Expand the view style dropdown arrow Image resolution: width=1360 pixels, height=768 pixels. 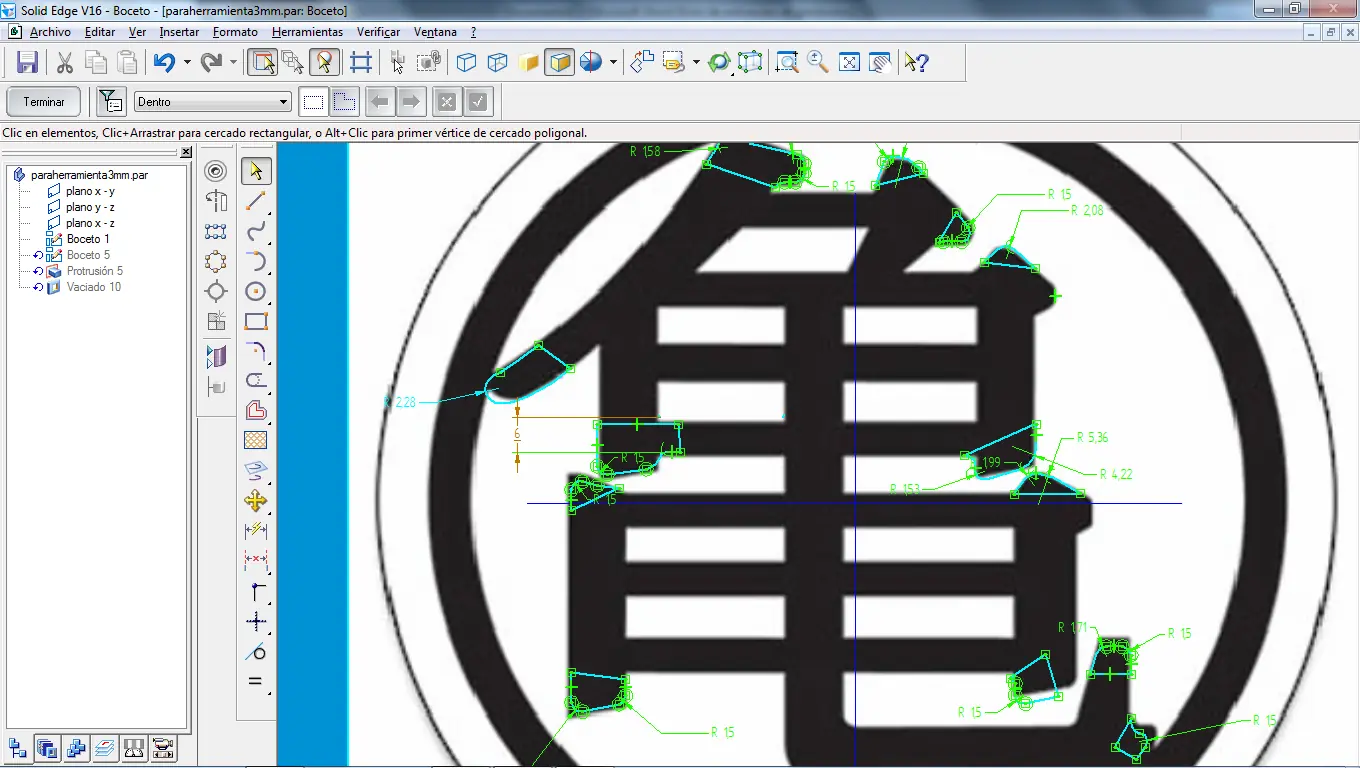tap(613, 63)
